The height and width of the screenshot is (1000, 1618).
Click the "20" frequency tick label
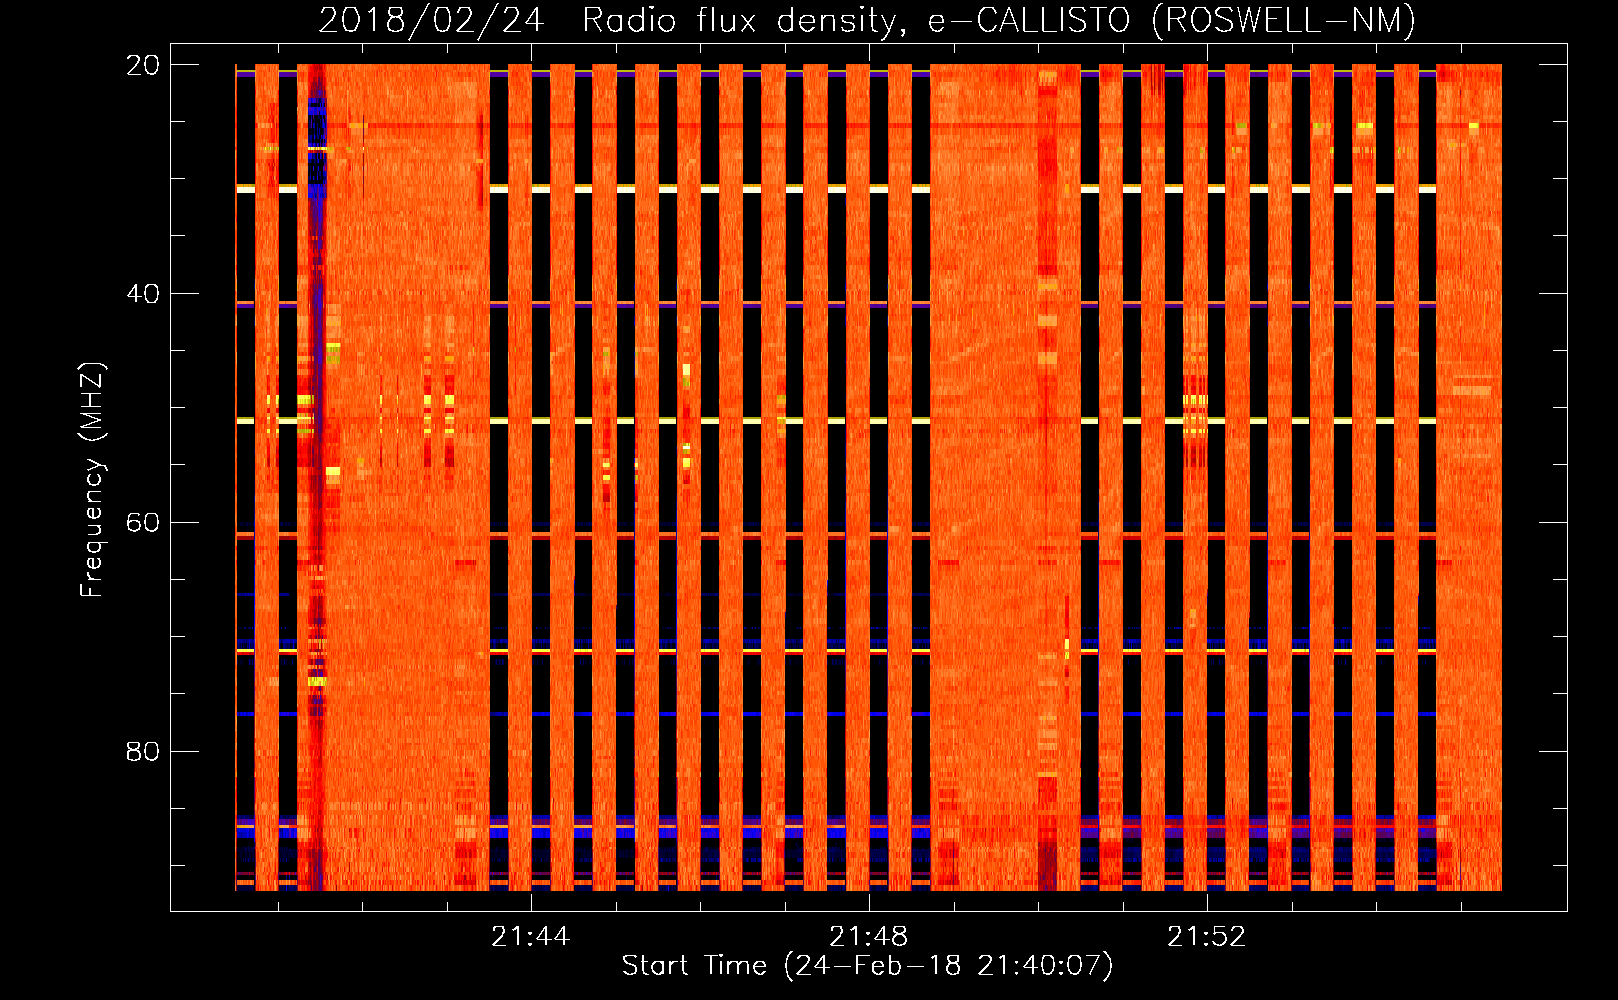point(143,65)
